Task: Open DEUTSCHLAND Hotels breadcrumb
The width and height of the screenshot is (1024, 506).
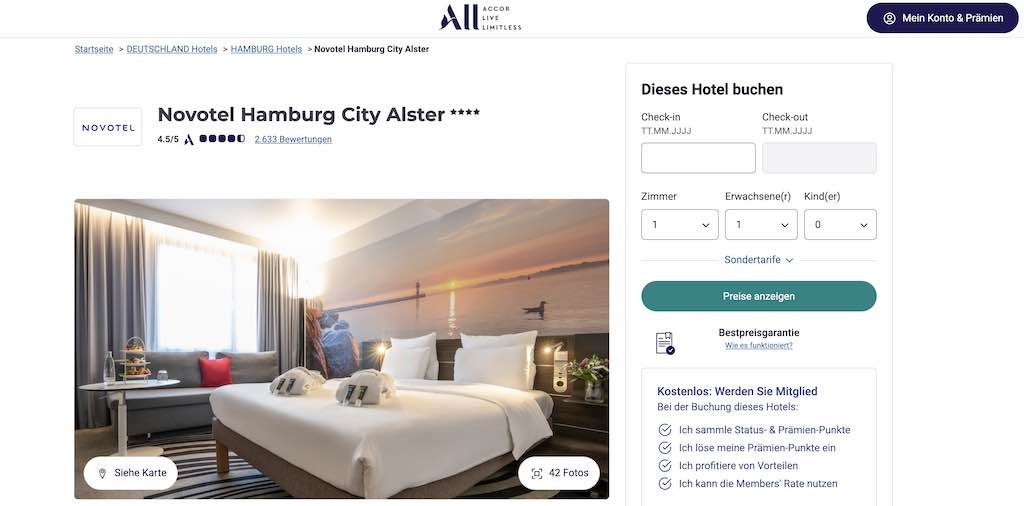Action: (x=172, y=49)
